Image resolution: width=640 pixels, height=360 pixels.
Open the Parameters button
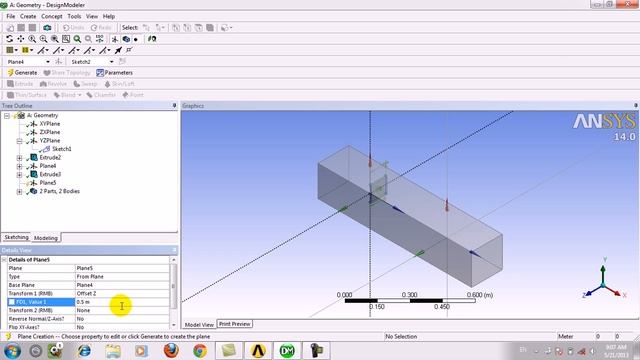(115, 72)
